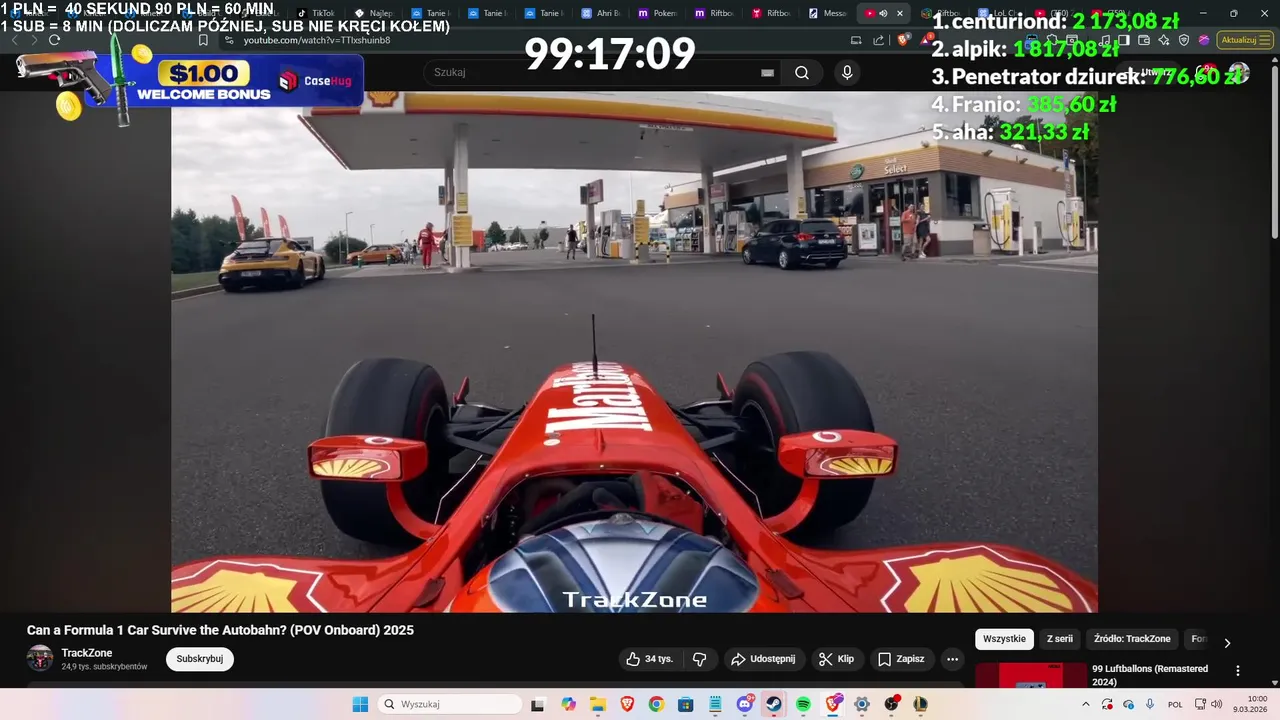This screenshot has width=1280, height=720.
Task: Show hidden system tray icons chevron
Action: click(1086, 704)
